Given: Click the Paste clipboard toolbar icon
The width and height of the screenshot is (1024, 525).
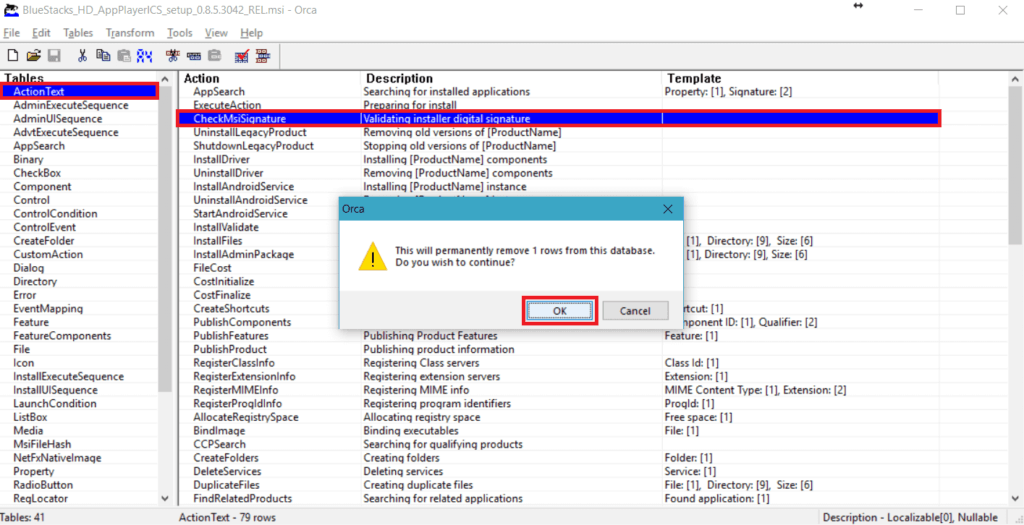Looking at the screenshot, I should coord(123,56).
